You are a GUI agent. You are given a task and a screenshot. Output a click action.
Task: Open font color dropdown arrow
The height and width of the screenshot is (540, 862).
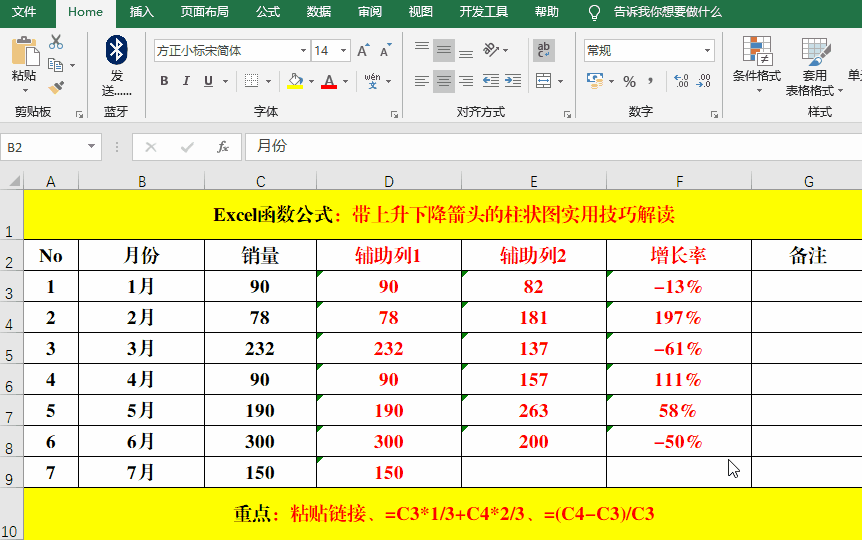click(345, 81)
